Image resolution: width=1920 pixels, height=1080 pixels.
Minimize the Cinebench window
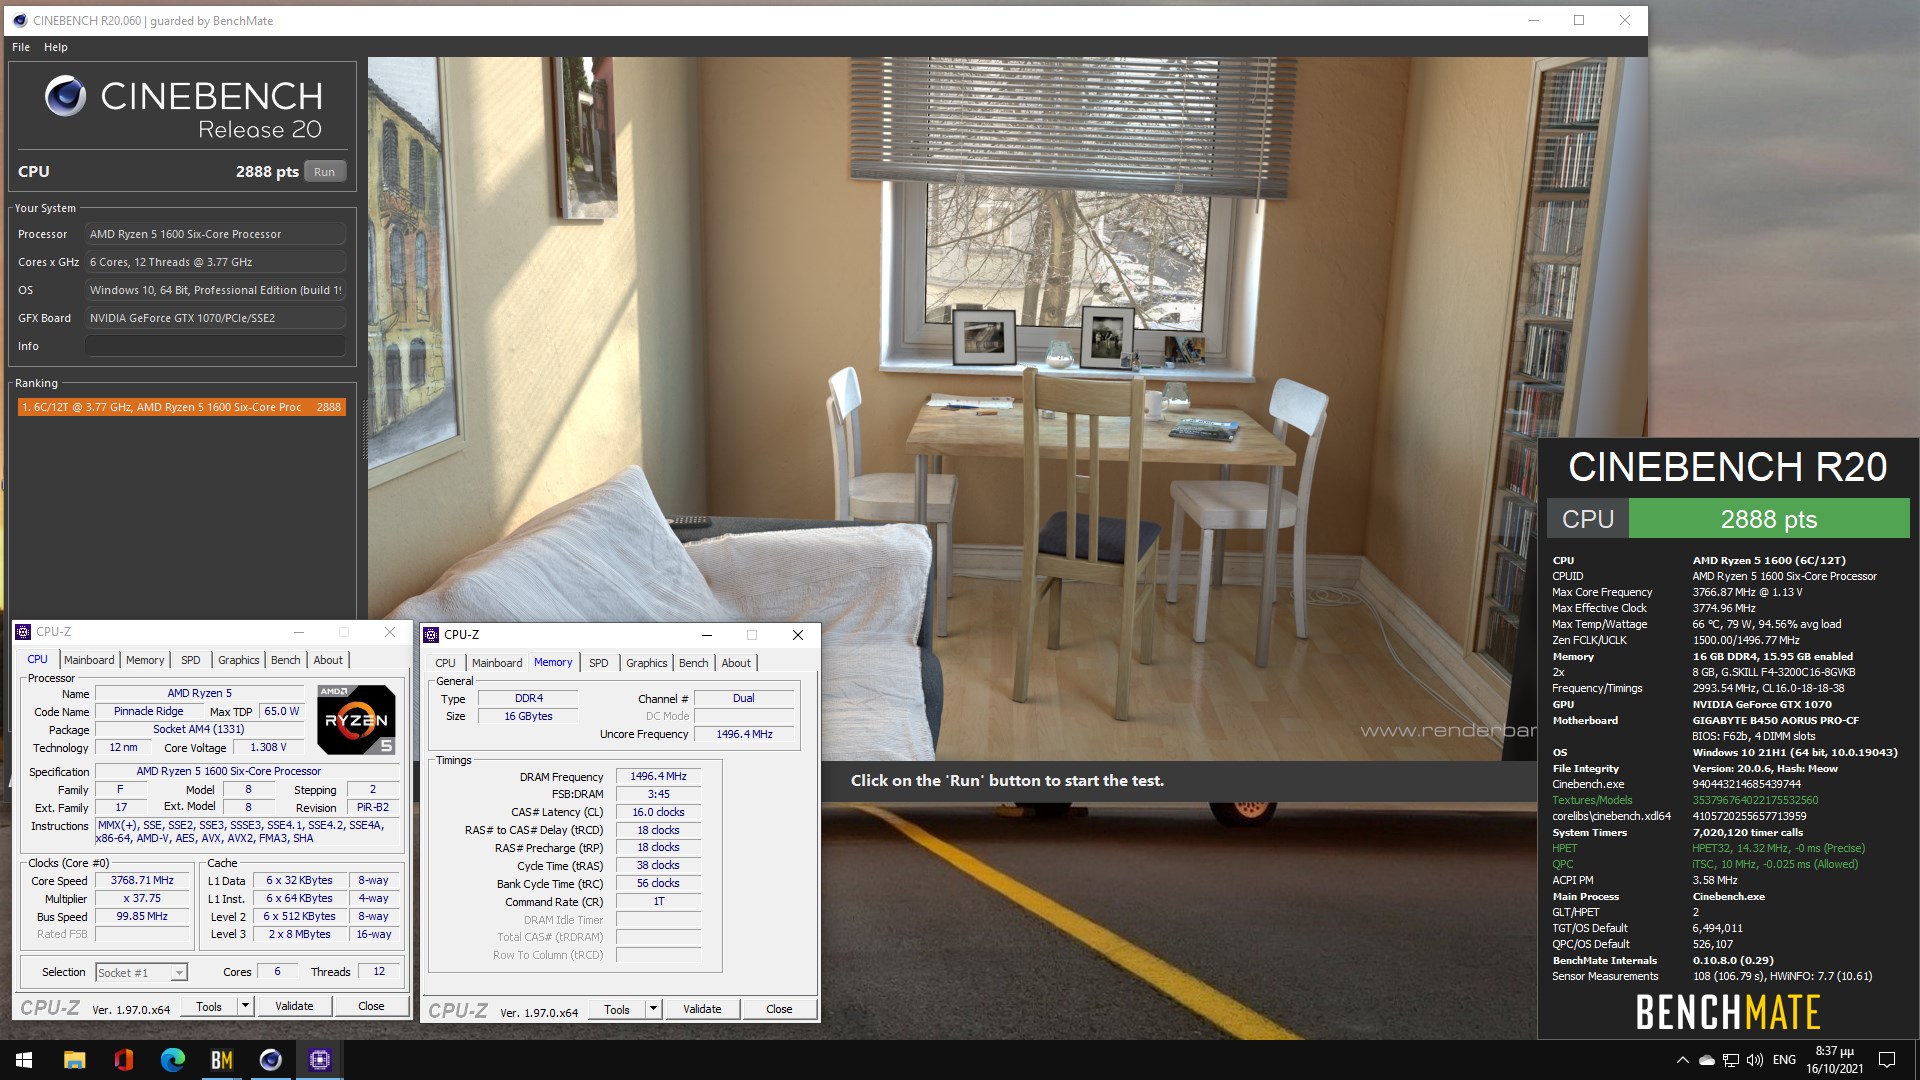pyautogui.click(x=1533, y=20)
